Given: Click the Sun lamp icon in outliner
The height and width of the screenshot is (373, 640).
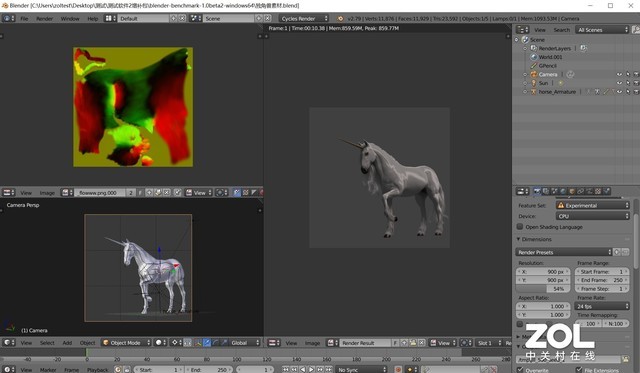Looking at the screenshot, I should [x=533, y=83].
